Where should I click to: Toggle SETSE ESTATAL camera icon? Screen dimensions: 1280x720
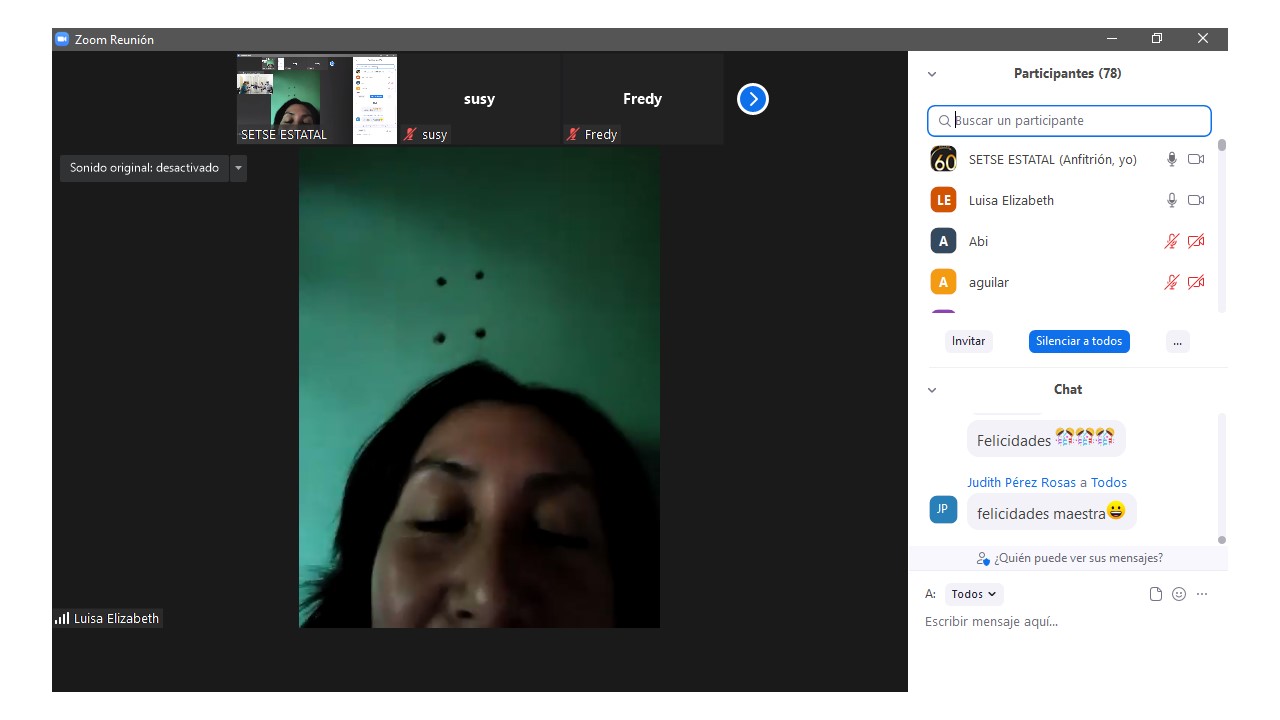pos(1196,159)
